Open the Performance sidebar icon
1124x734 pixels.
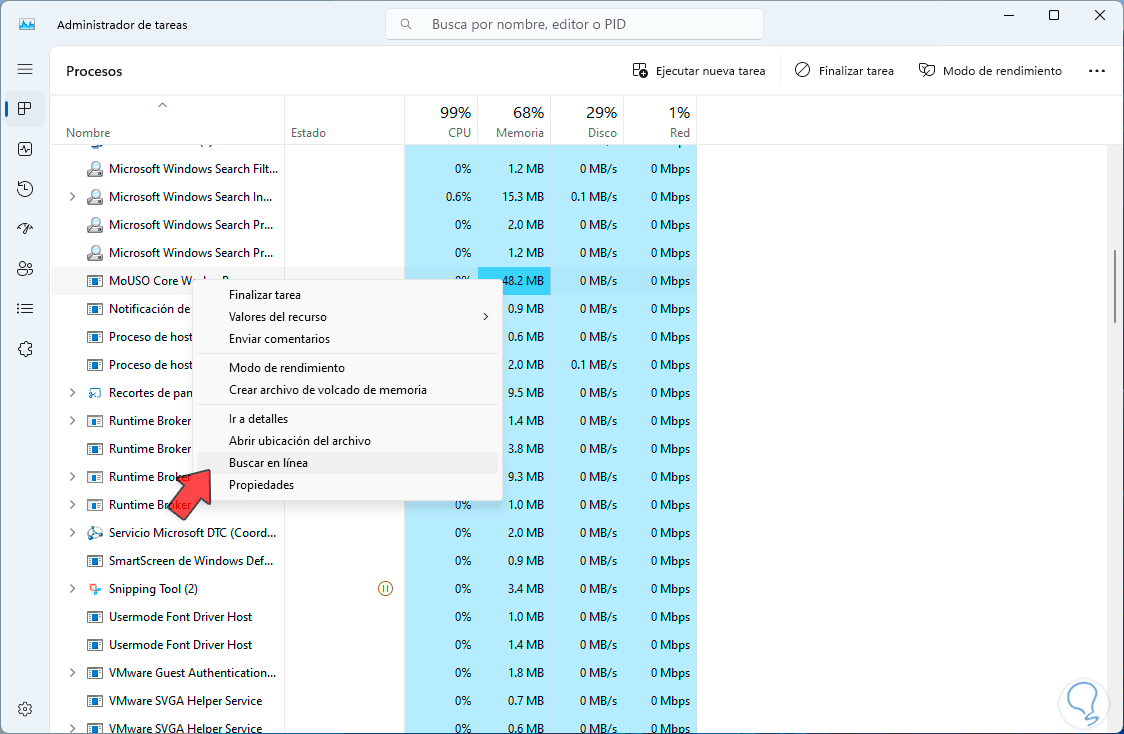click(x=25, y=149)
